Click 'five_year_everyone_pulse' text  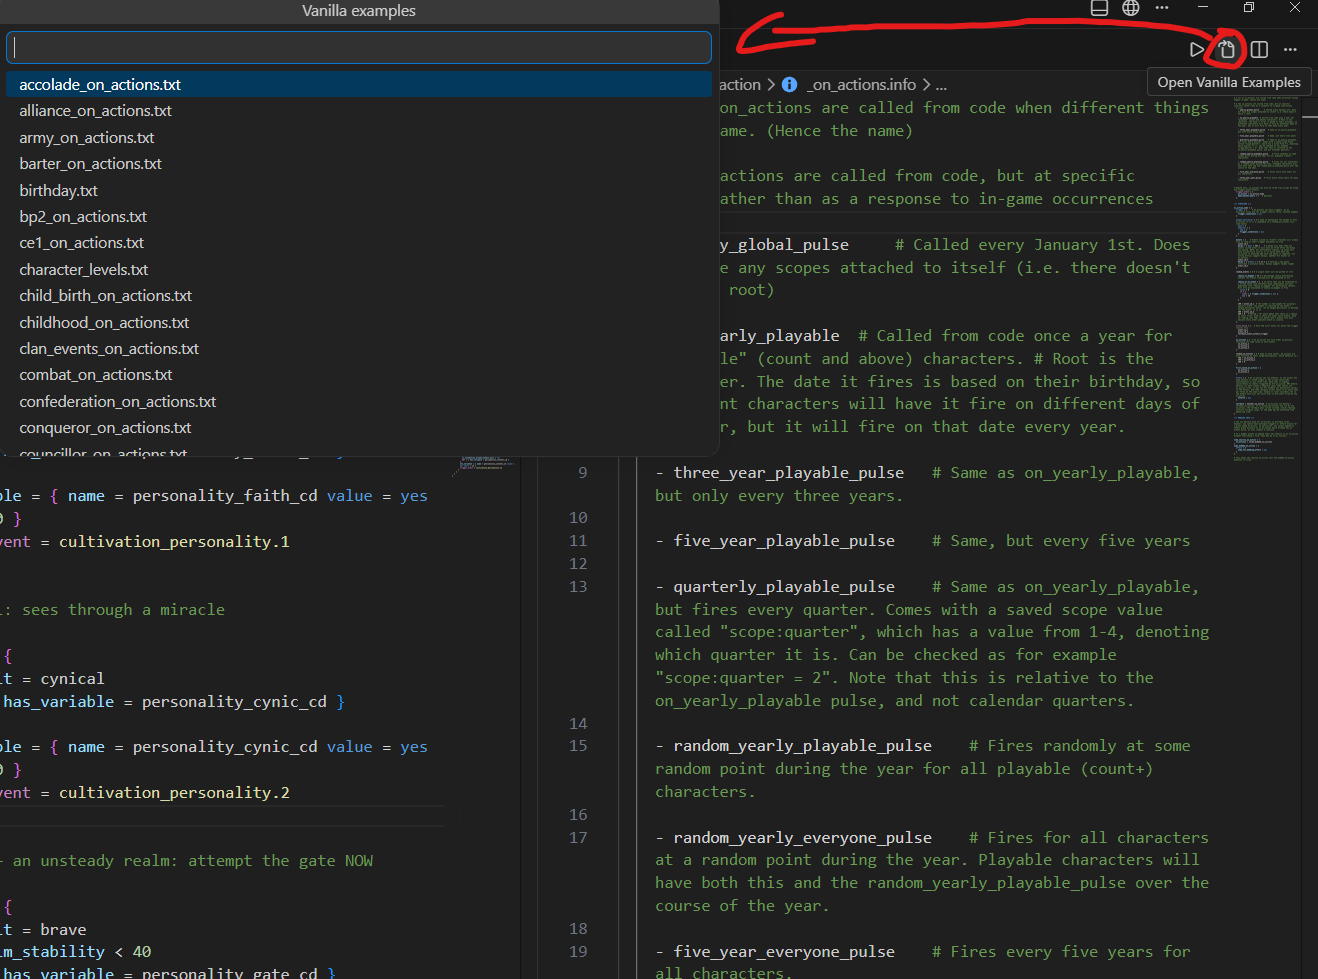coord(784,952)
